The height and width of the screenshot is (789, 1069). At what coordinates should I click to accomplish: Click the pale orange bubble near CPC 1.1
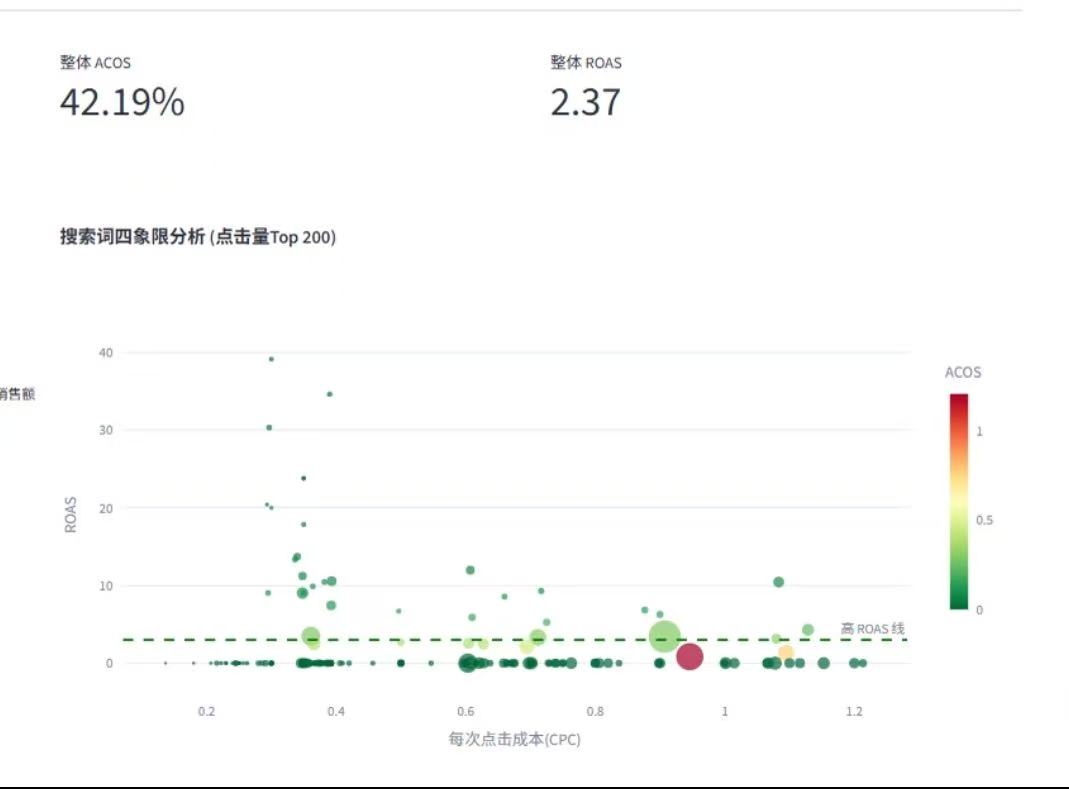[786, 653]
